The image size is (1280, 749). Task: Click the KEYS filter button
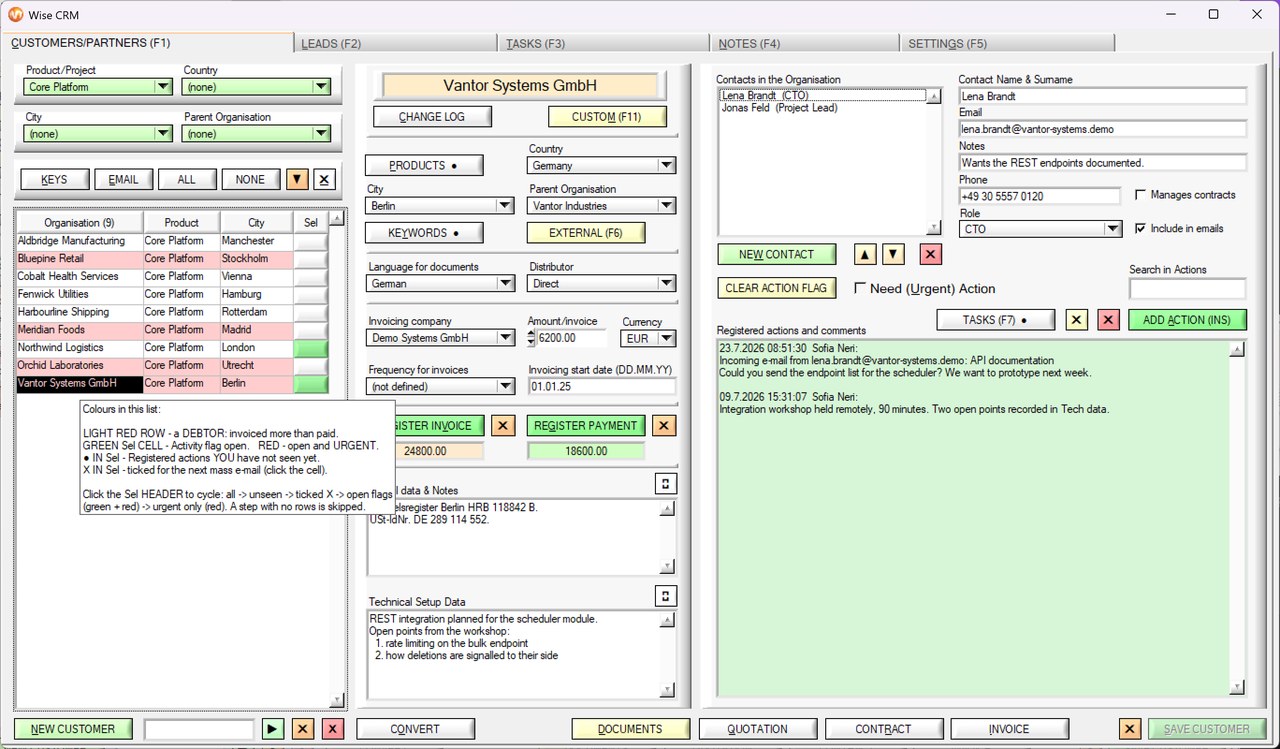(54, 179)
